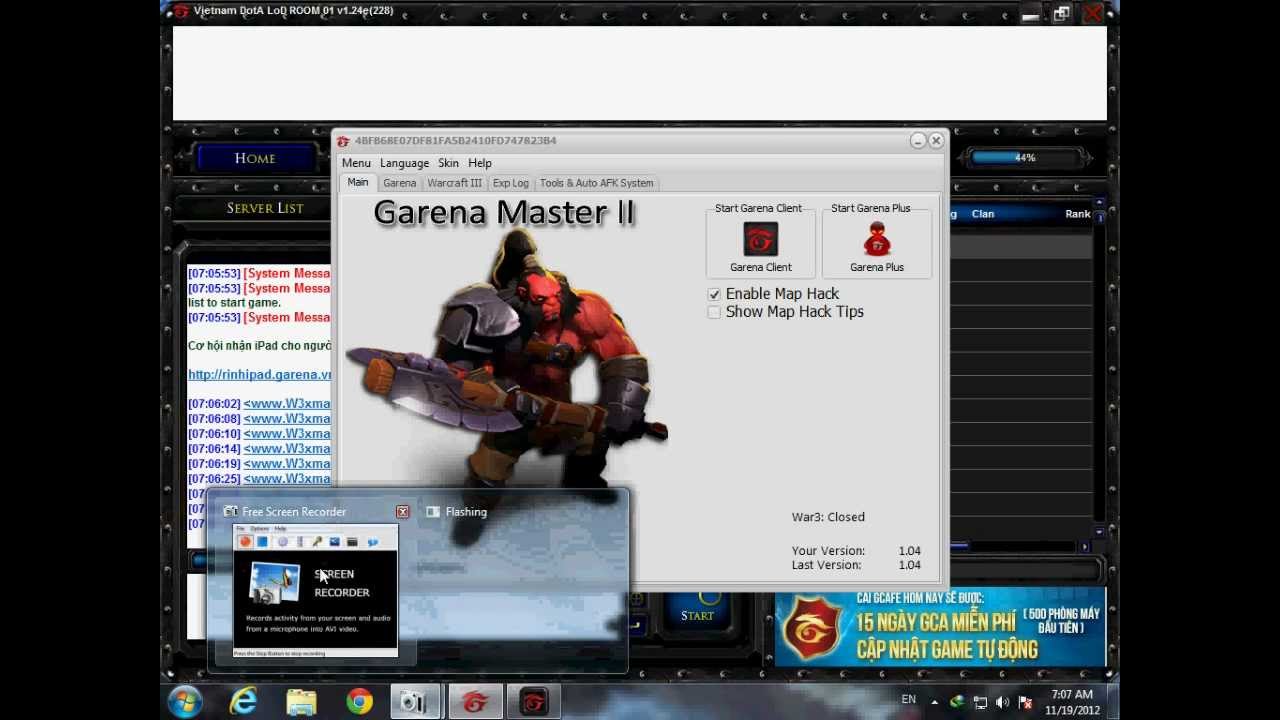Enable Show Map Hack Tips checkbox
Screen dimensions: 1280x720
[714, 312]
